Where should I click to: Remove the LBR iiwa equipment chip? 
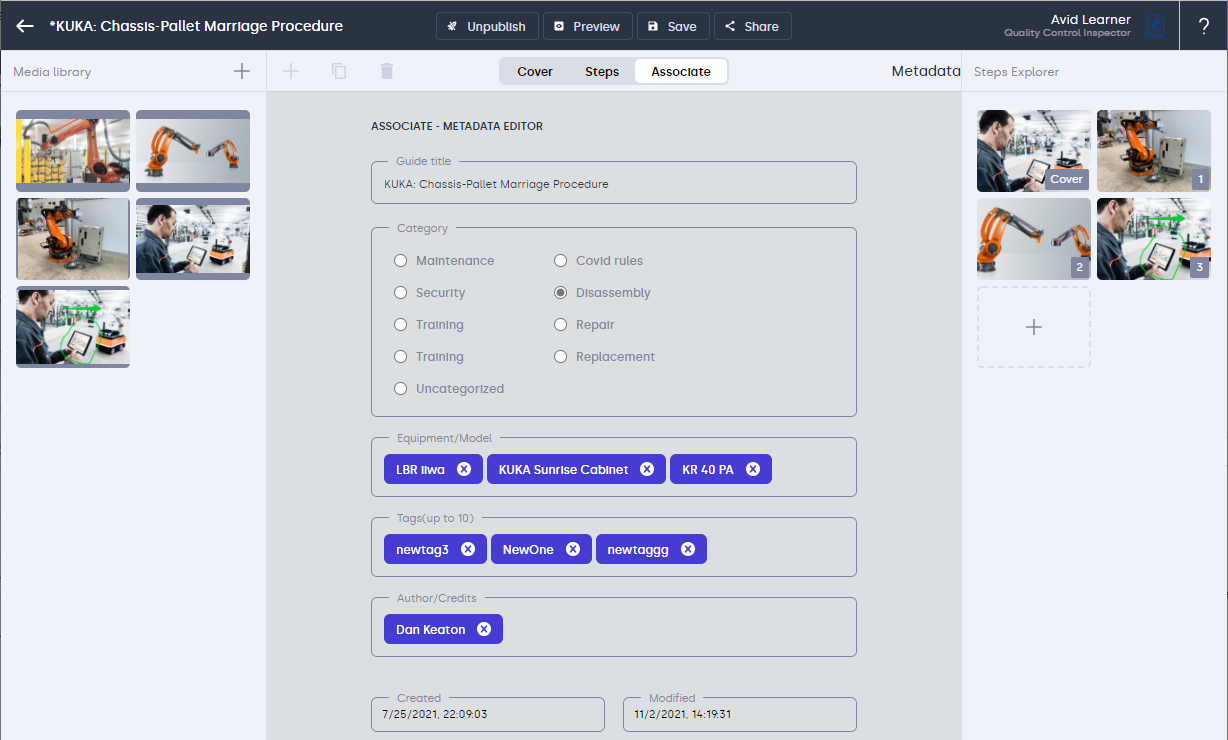coord(464,469)
